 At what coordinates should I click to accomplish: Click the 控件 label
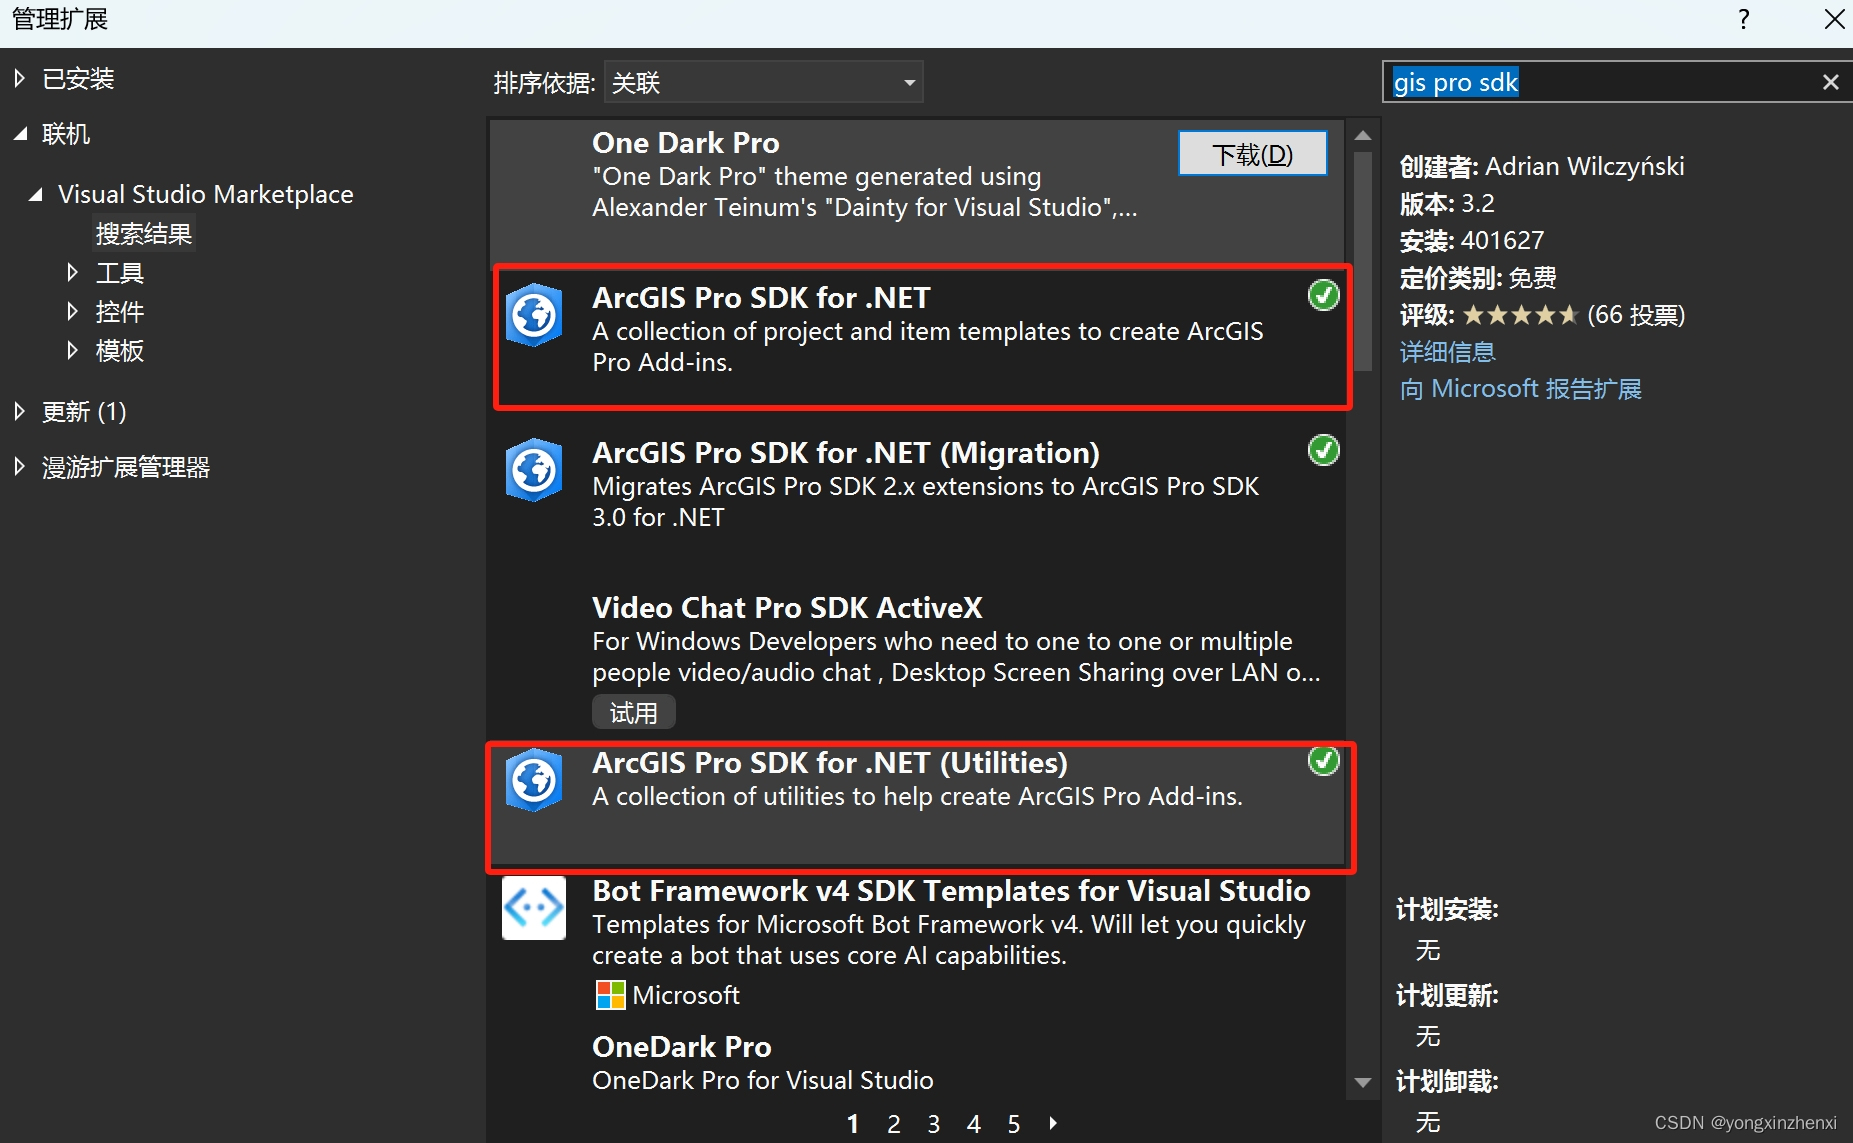pyautogui.click(x=120, y=311)
